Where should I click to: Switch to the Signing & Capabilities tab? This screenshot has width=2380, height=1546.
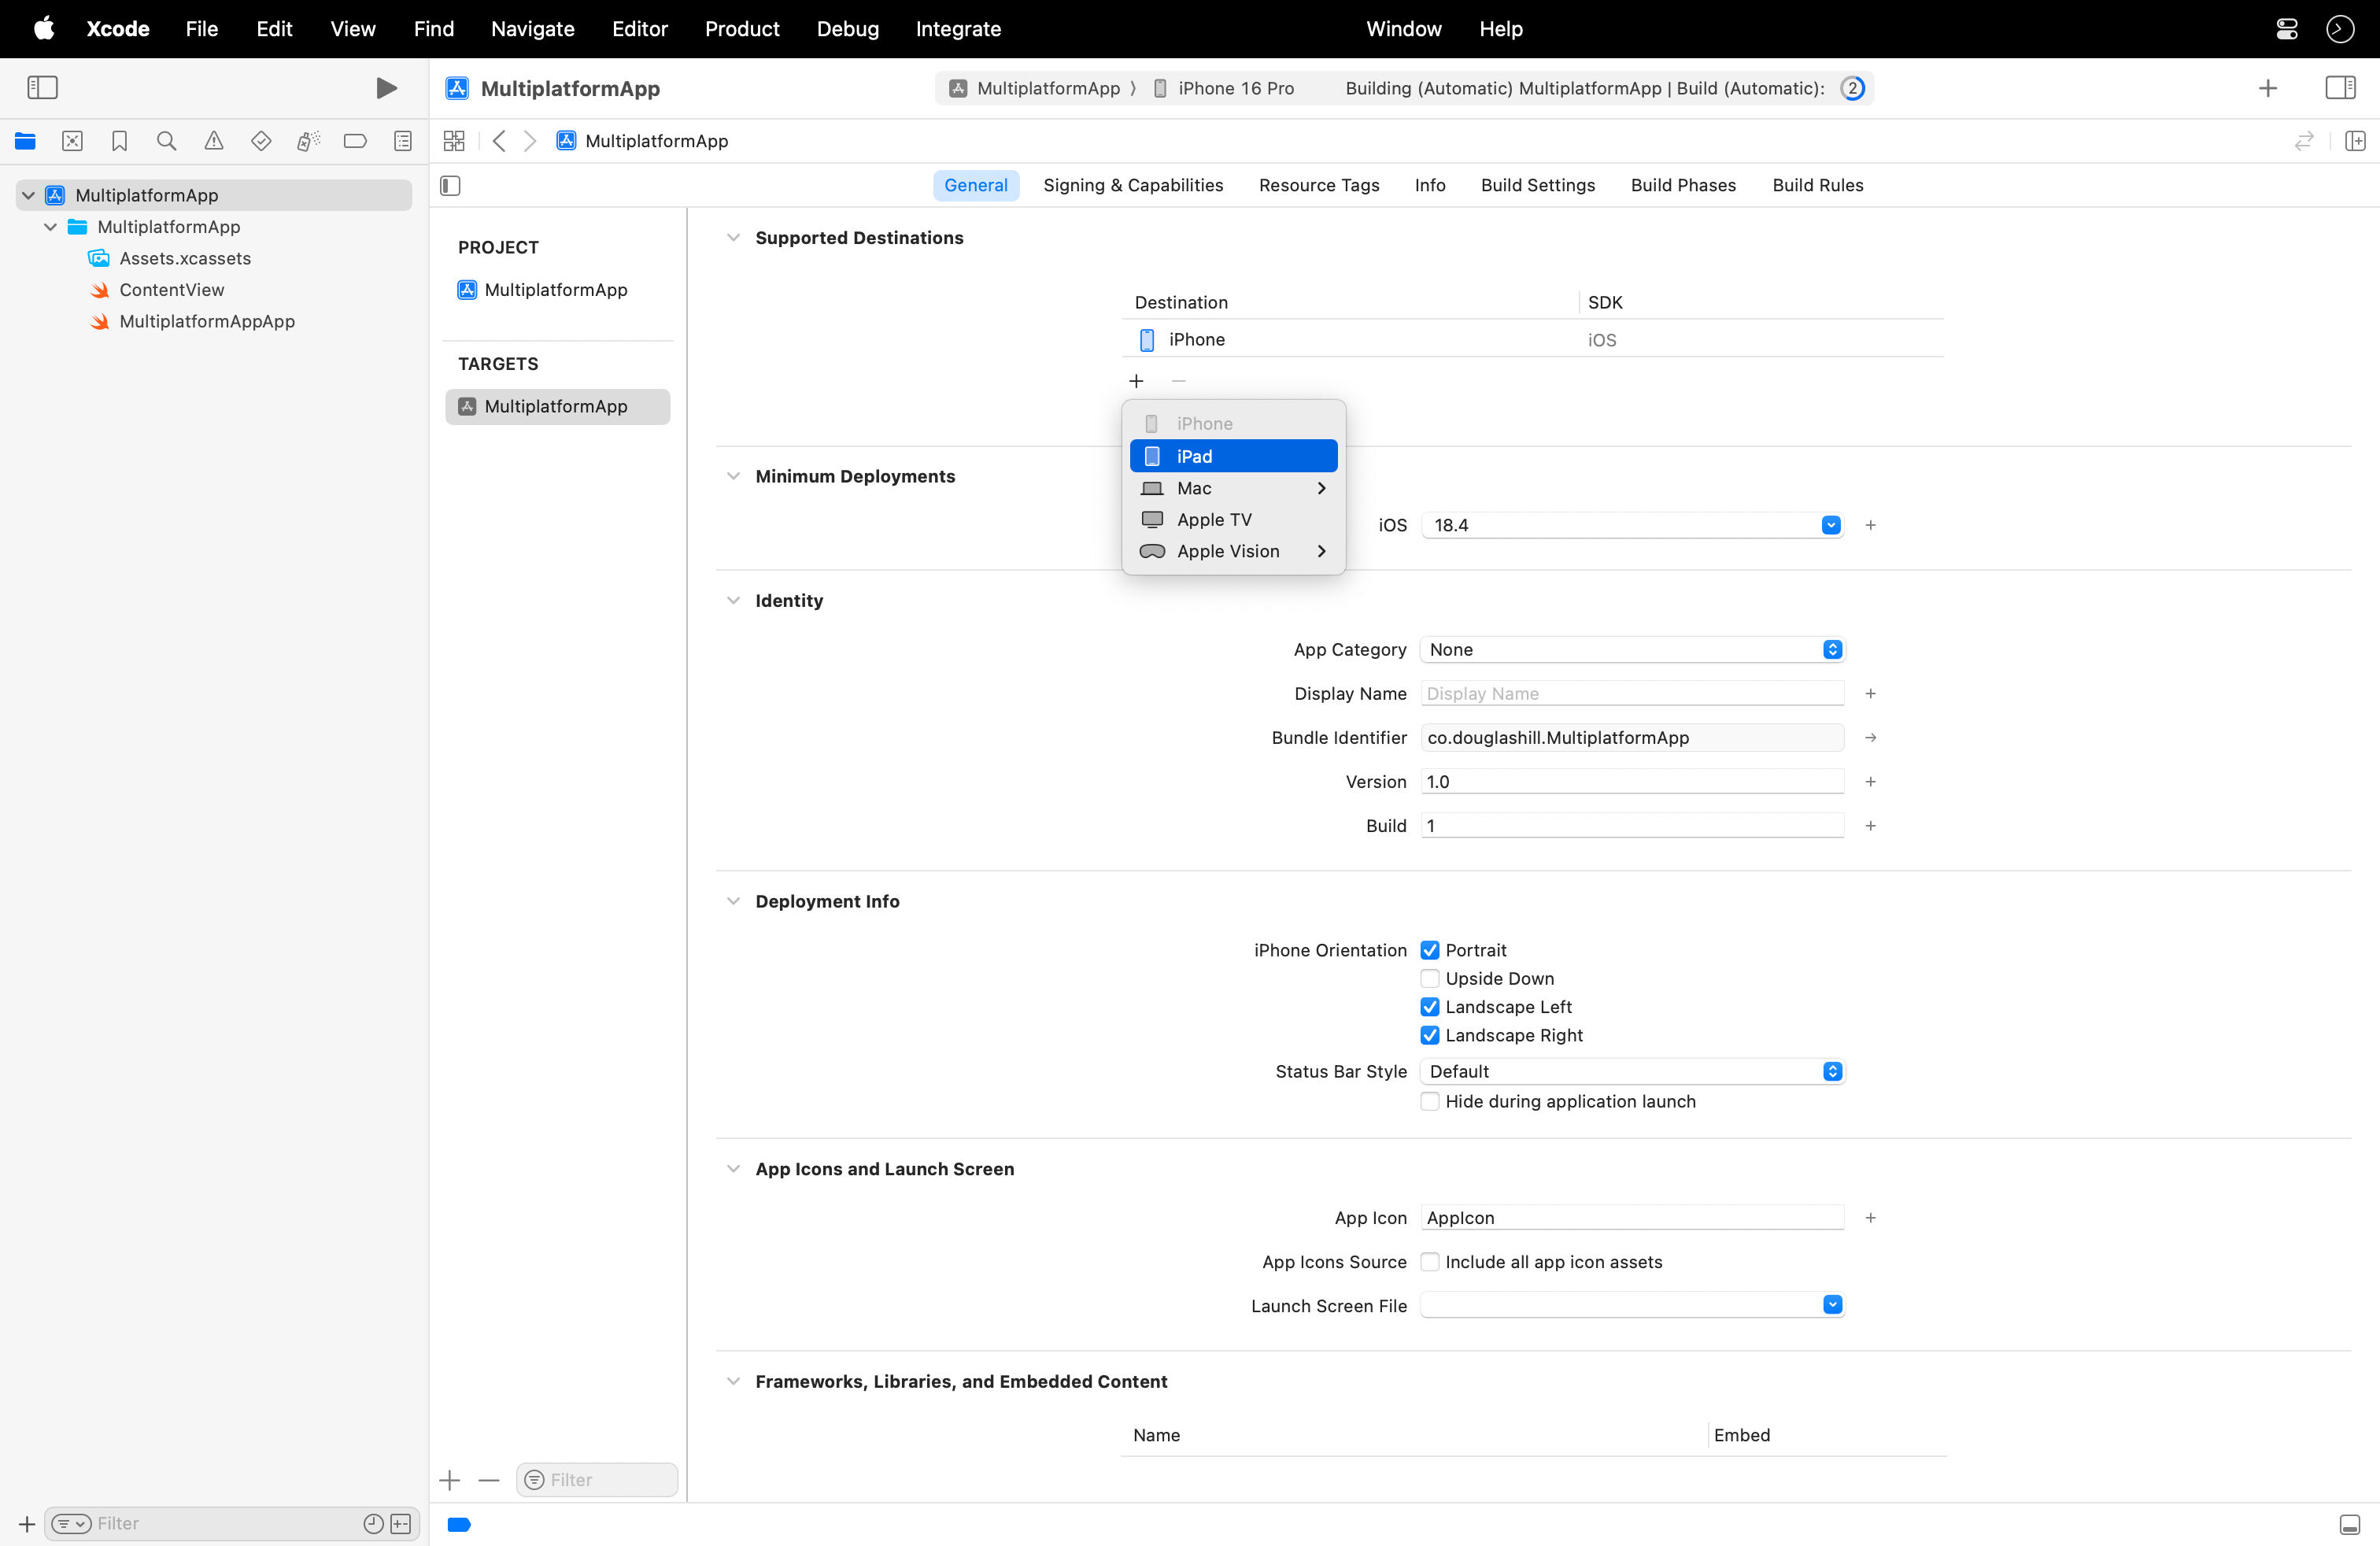[x=1133, y=185]
